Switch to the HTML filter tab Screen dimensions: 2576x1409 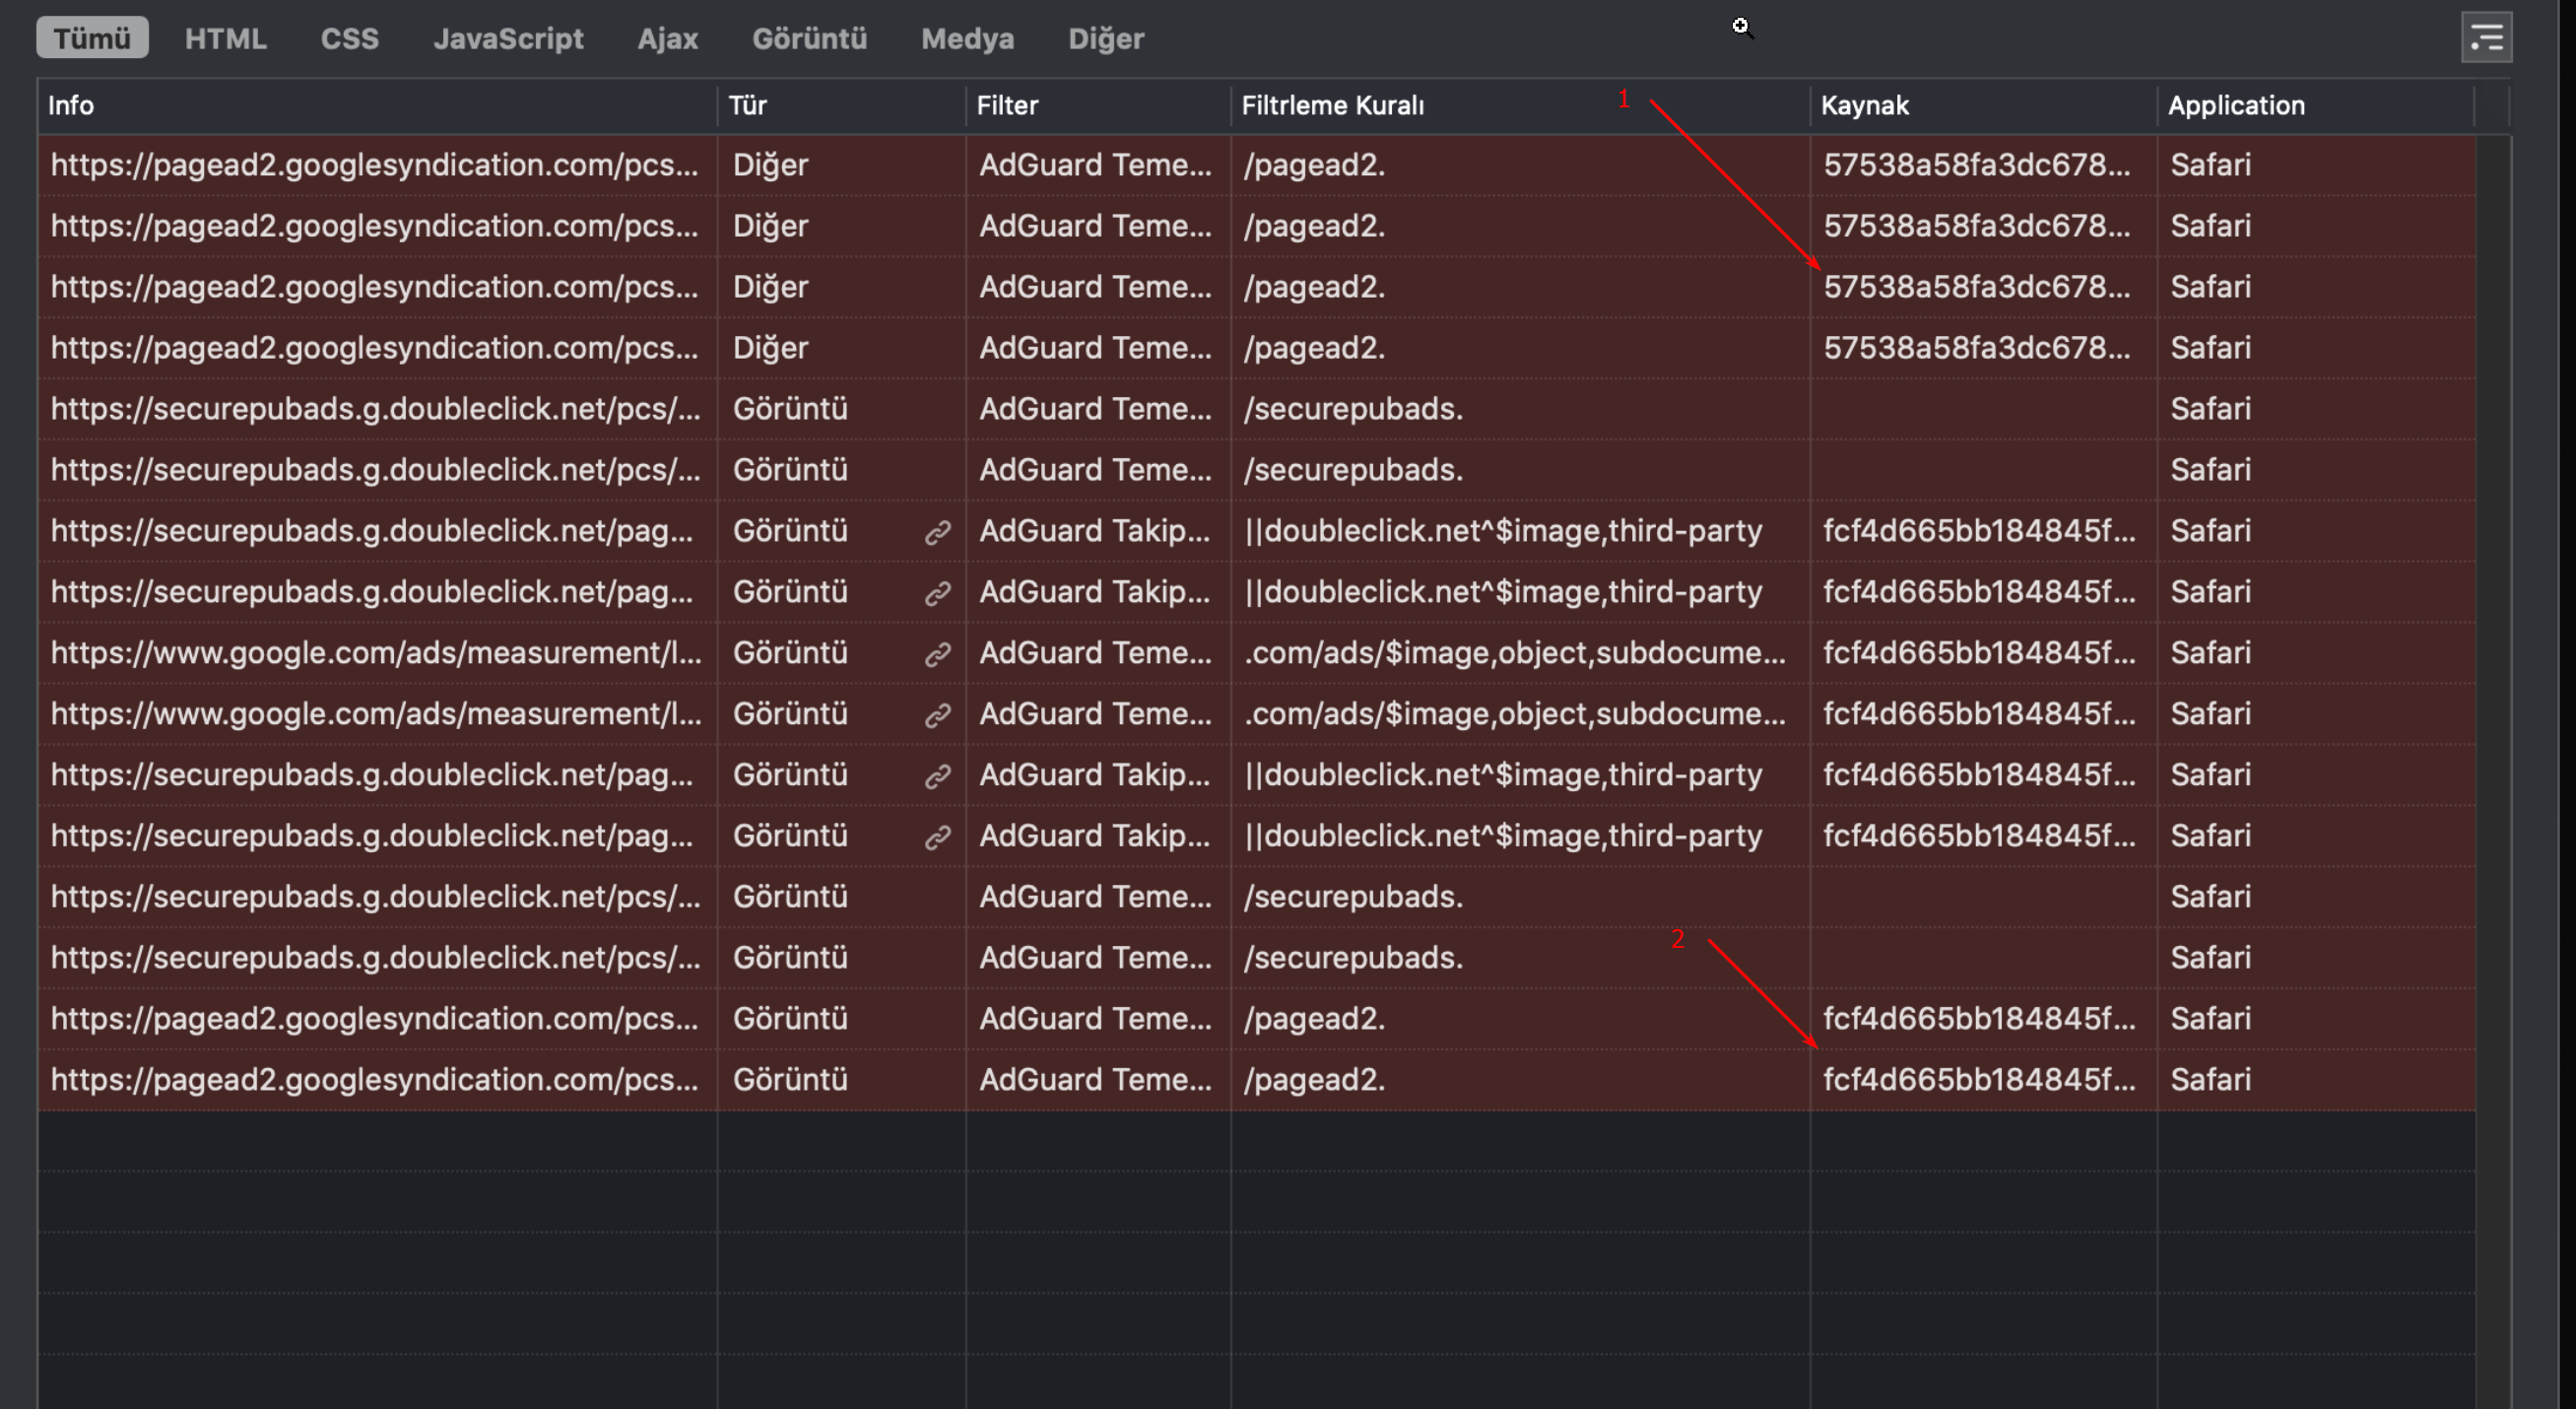pos(225,38)
